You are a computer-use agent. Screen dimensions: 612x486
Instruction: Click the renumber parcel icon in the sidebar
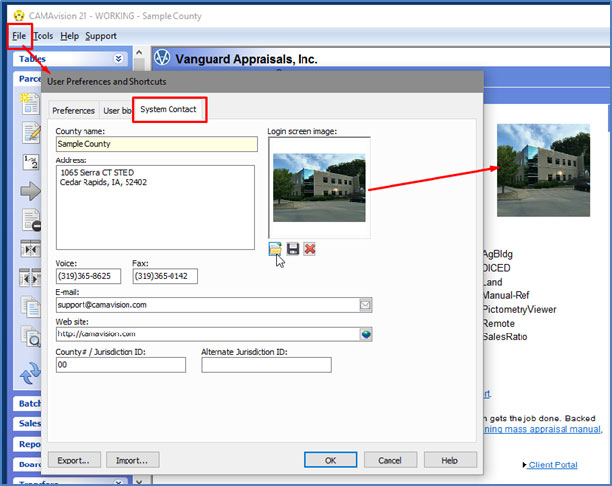[31, 162]
